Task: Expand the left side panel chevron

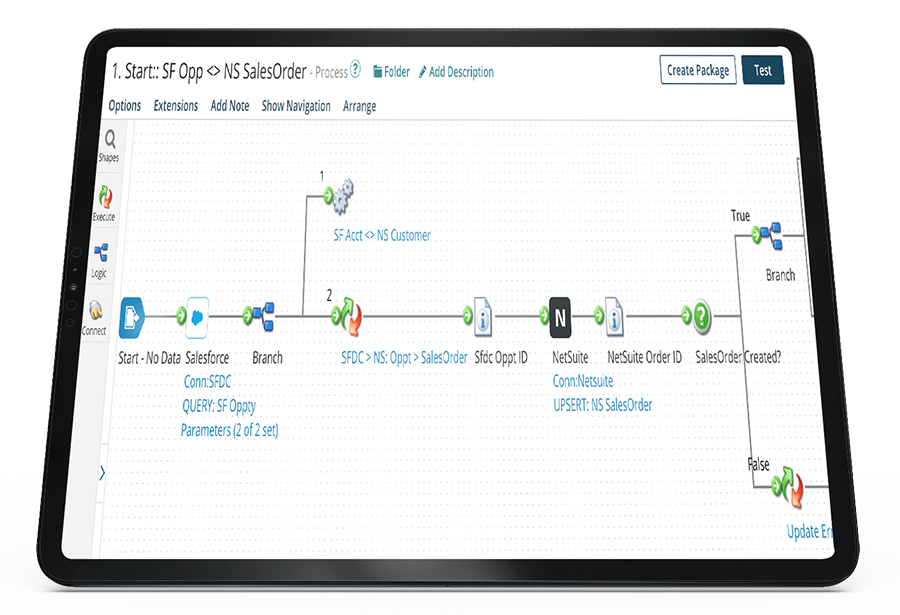Action: coord(102,474)
